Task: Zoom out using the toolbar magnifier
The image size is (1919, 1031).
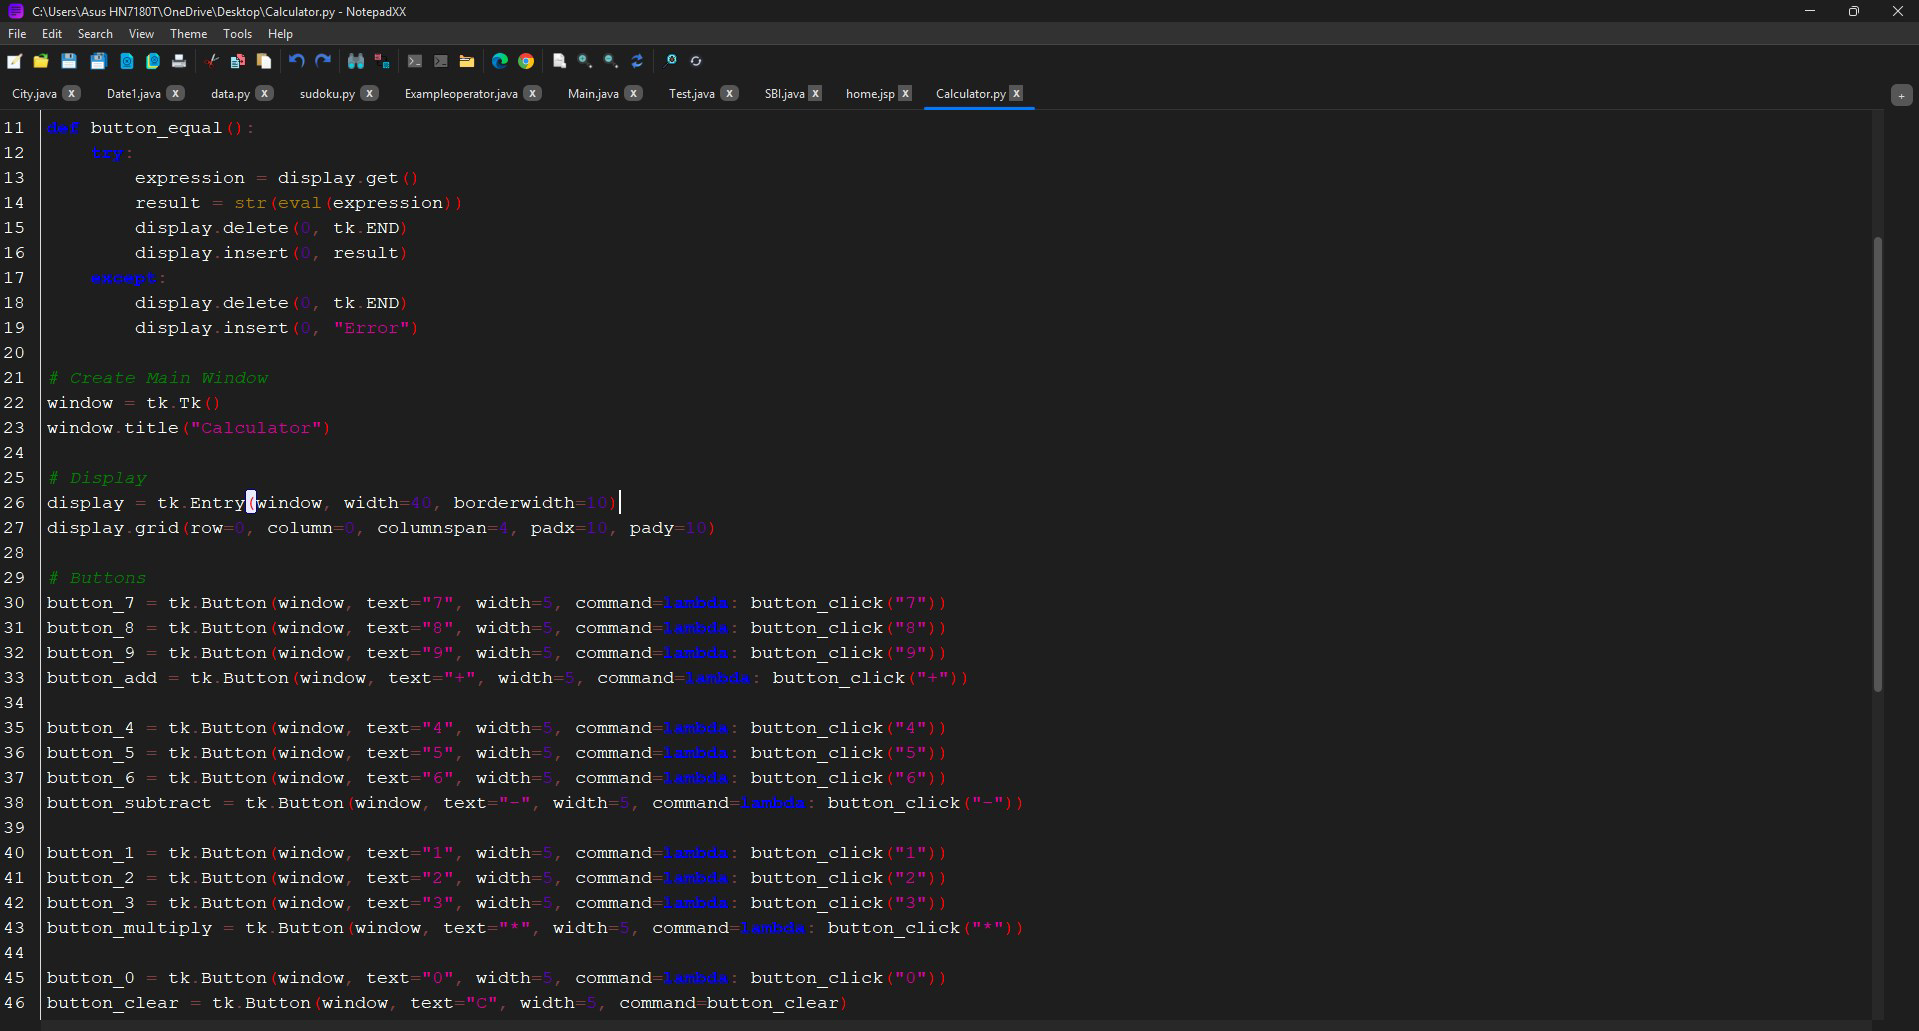Action: tap(611, 61)
